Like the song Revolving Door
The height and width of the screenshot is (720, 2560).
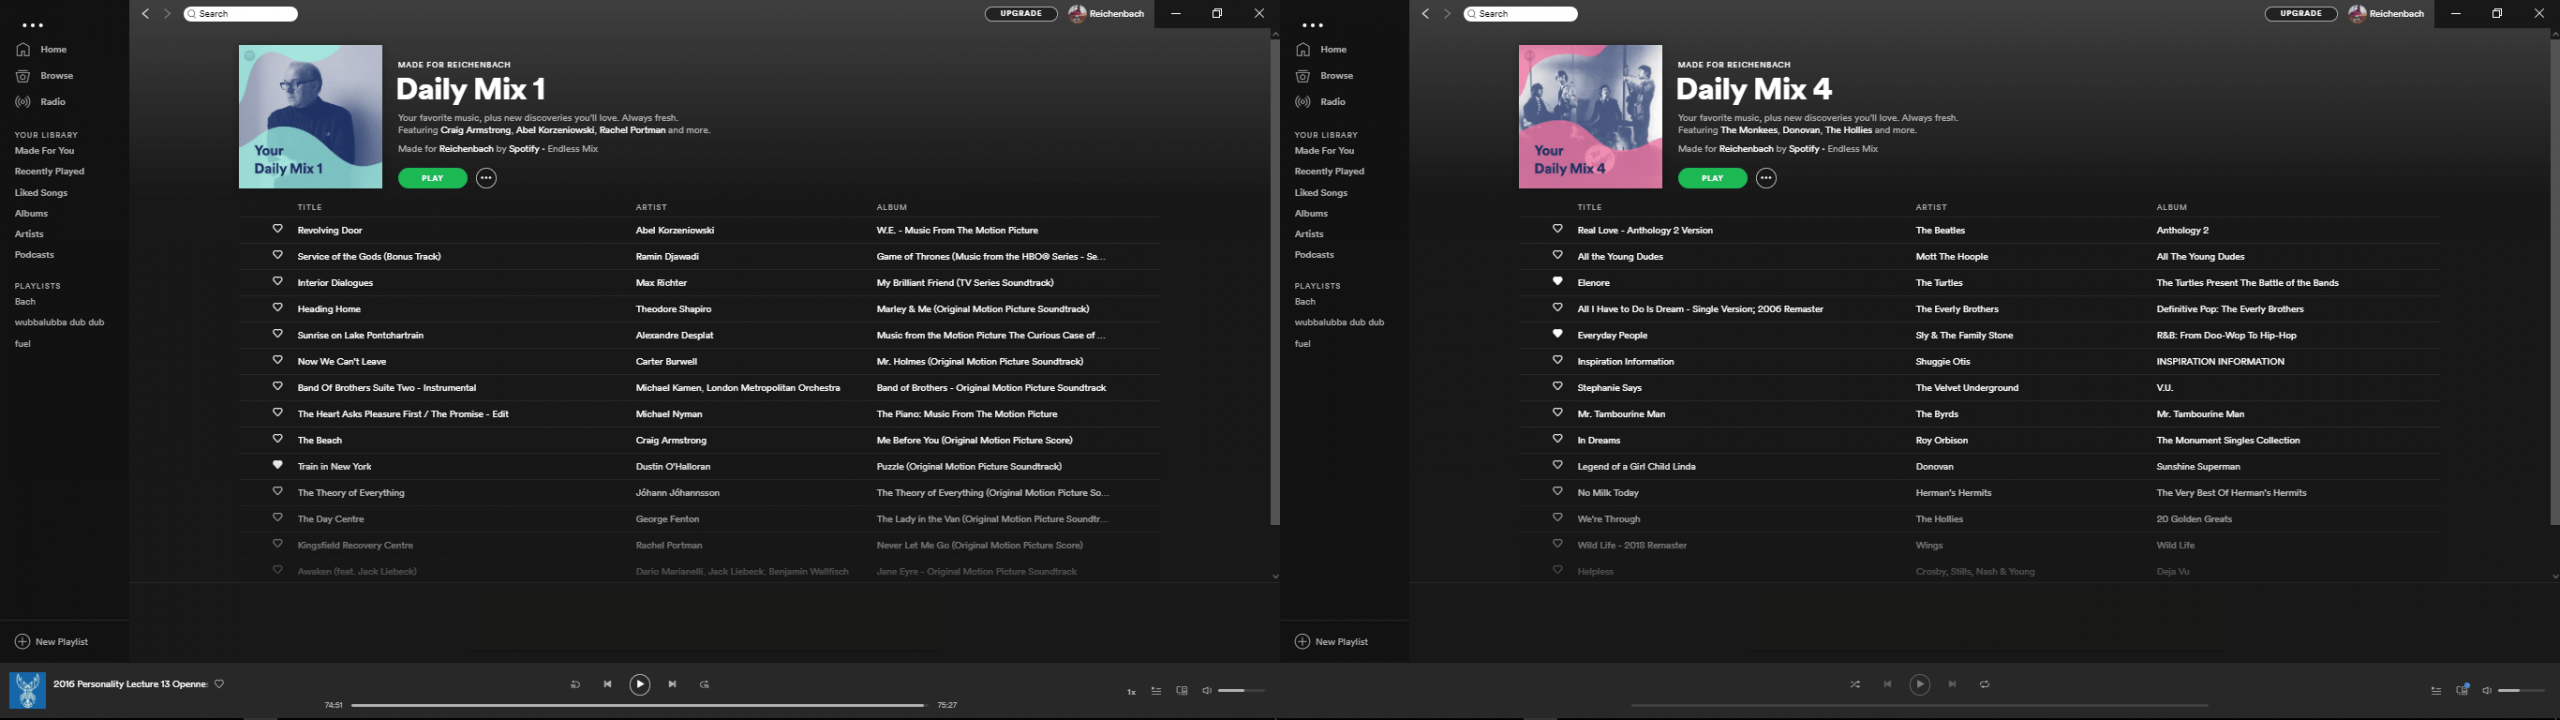click(x=278, y=229)
